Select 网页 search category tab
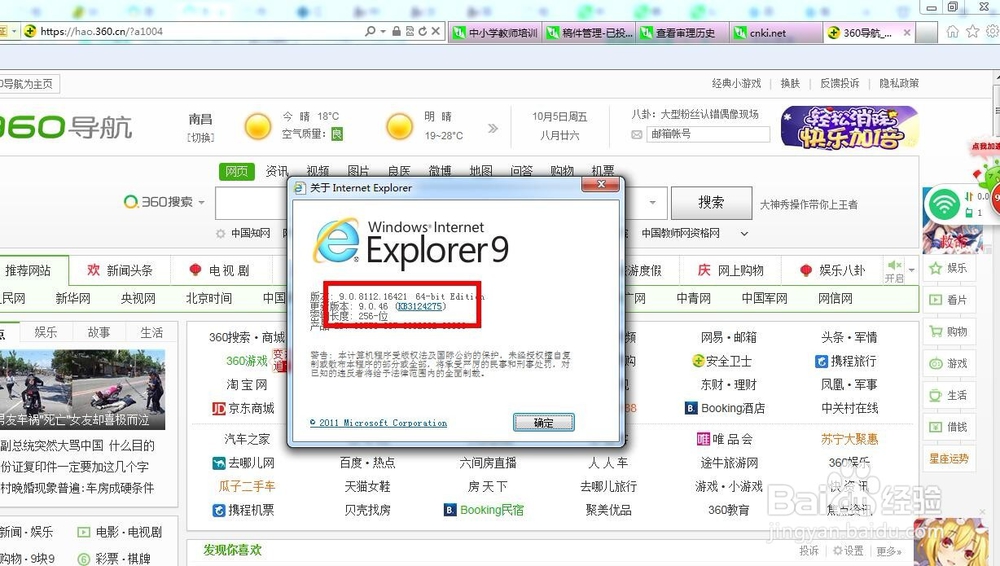 [x=237, y=171]
